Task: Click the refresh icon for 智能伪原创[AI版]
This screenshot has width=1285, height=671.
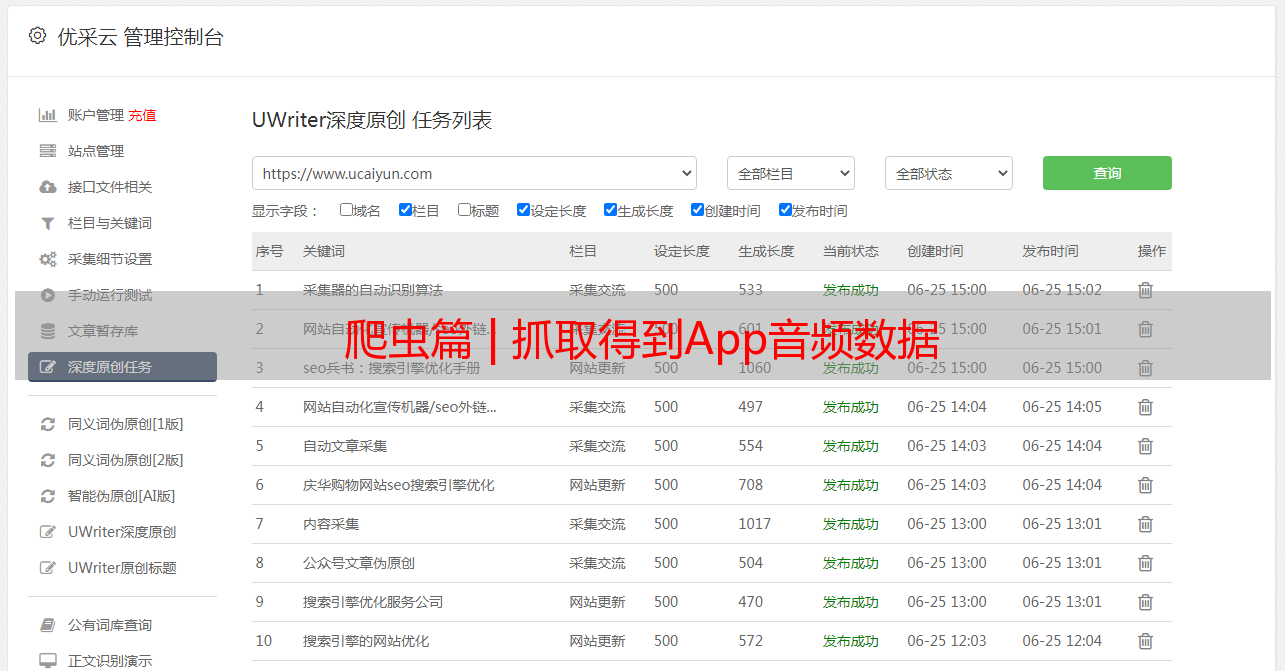Action: click(x=47, y=496)
